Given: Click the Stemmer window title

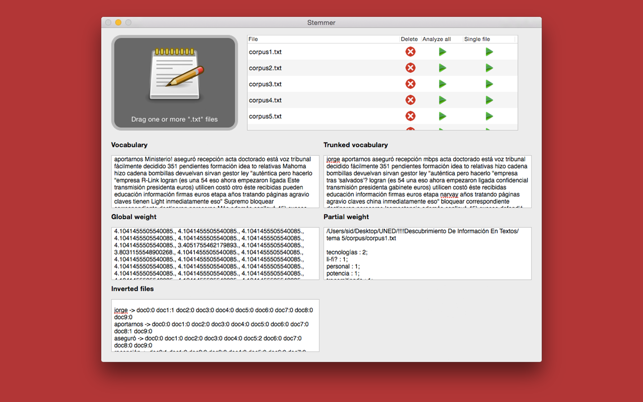Looking at the screenshot, I should (321, 23).
